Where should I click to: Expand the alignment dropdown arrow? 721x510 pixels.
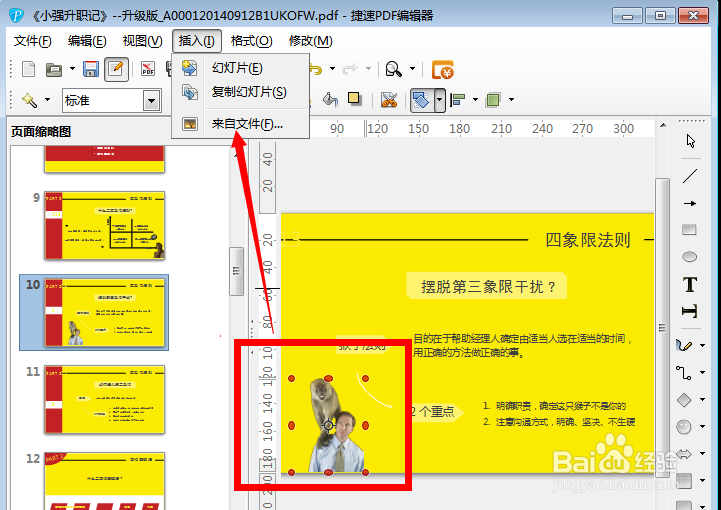pyautogui.click(x=475, y=100)
